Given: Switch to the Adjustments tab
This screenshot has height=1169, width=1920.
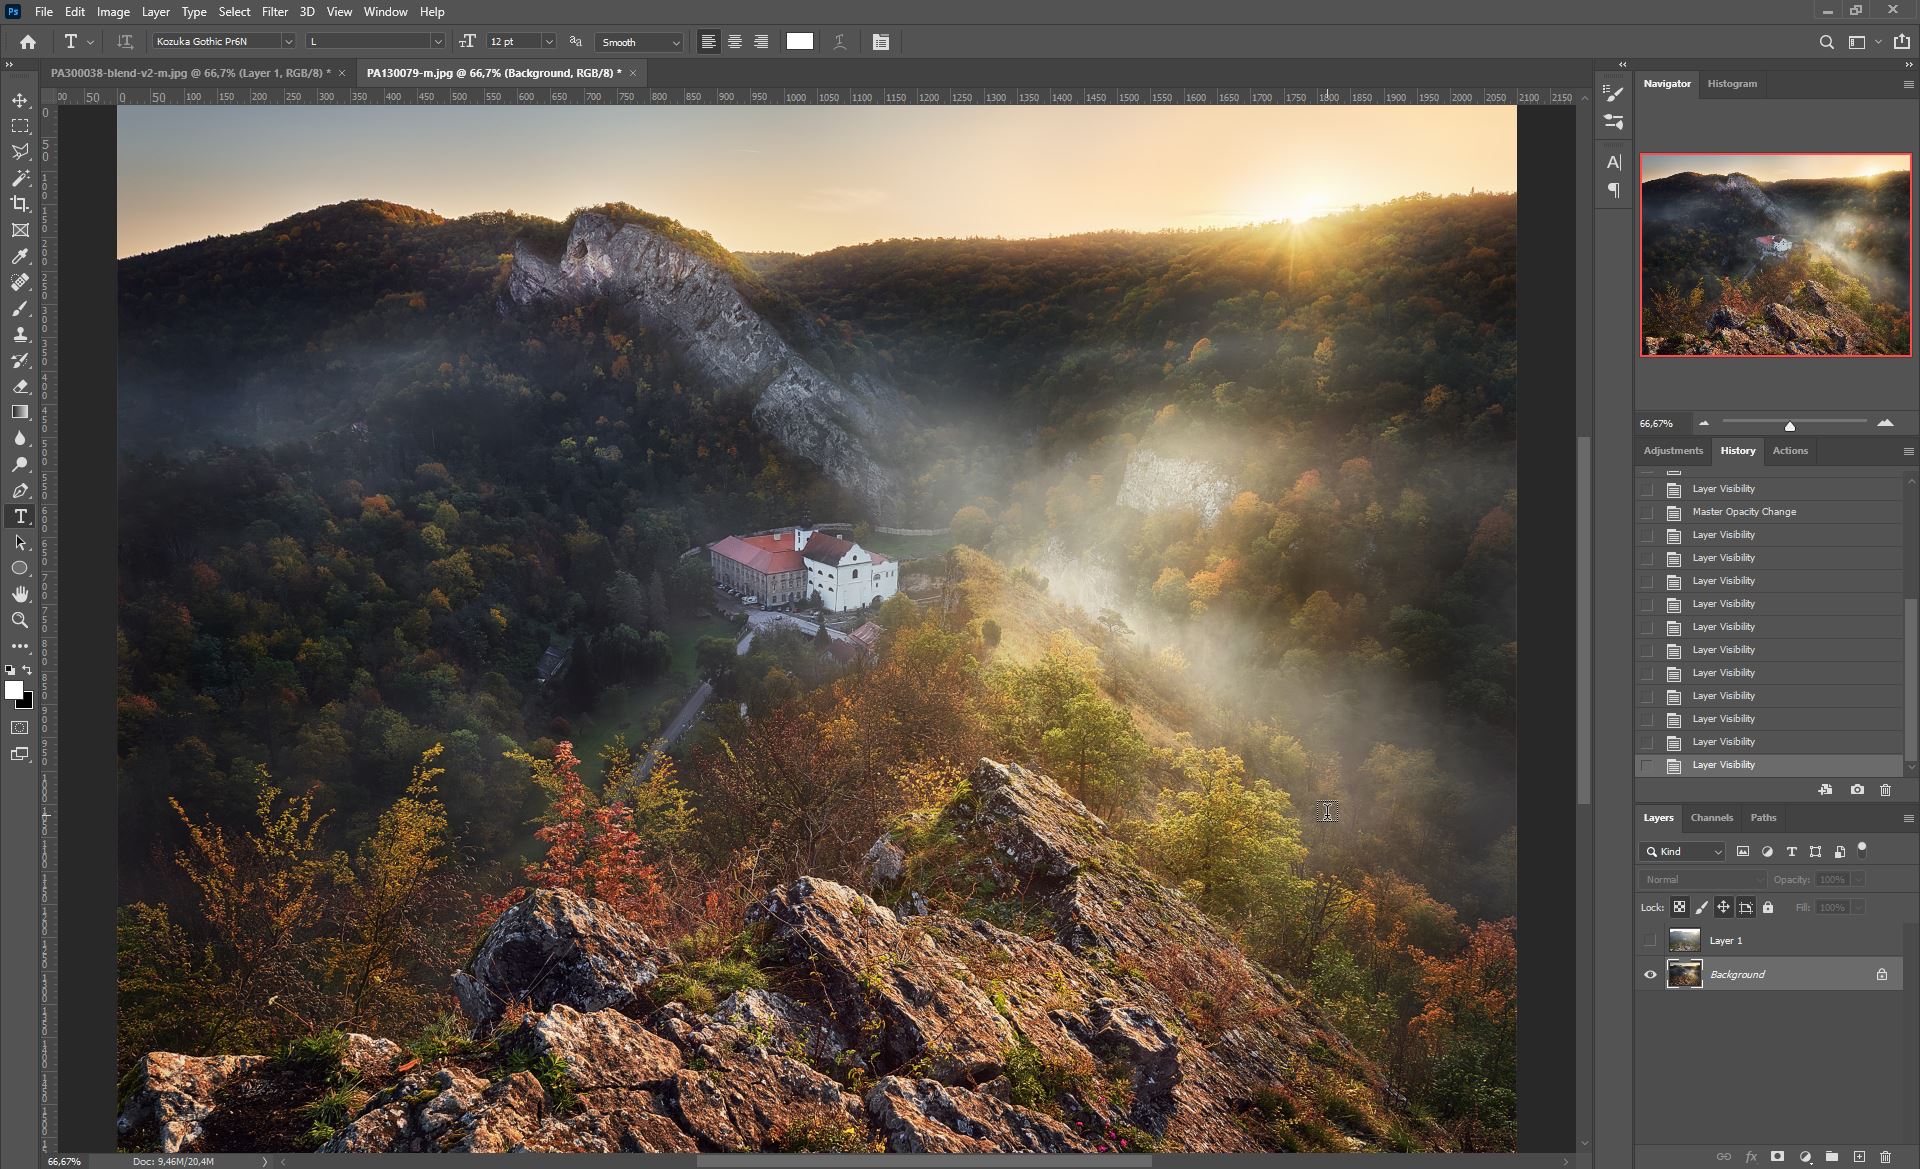Looking at the screenshot, I should tap(1673, 451).
